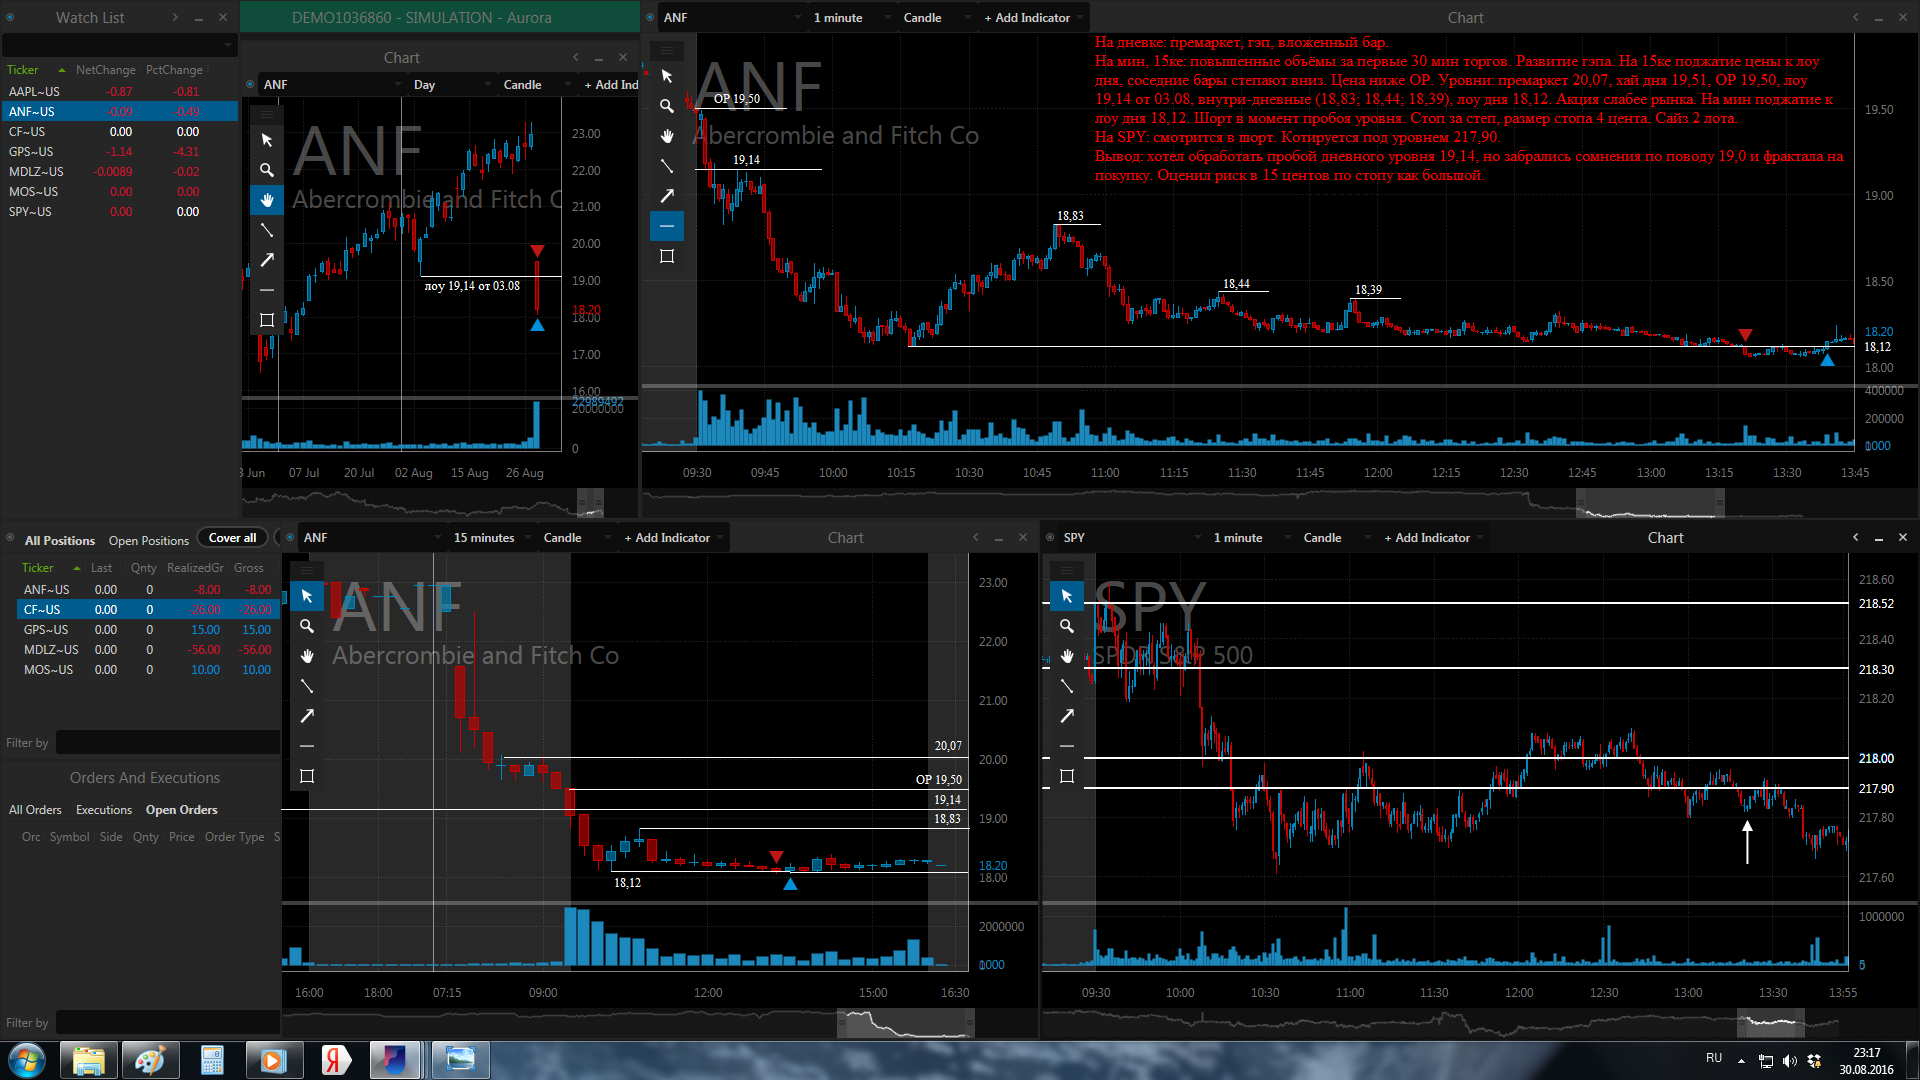Viewport: 1920px width, 1080px height.
Task: Choose horizontal line tool in SPY chart
Action: tap(1067, 746)
